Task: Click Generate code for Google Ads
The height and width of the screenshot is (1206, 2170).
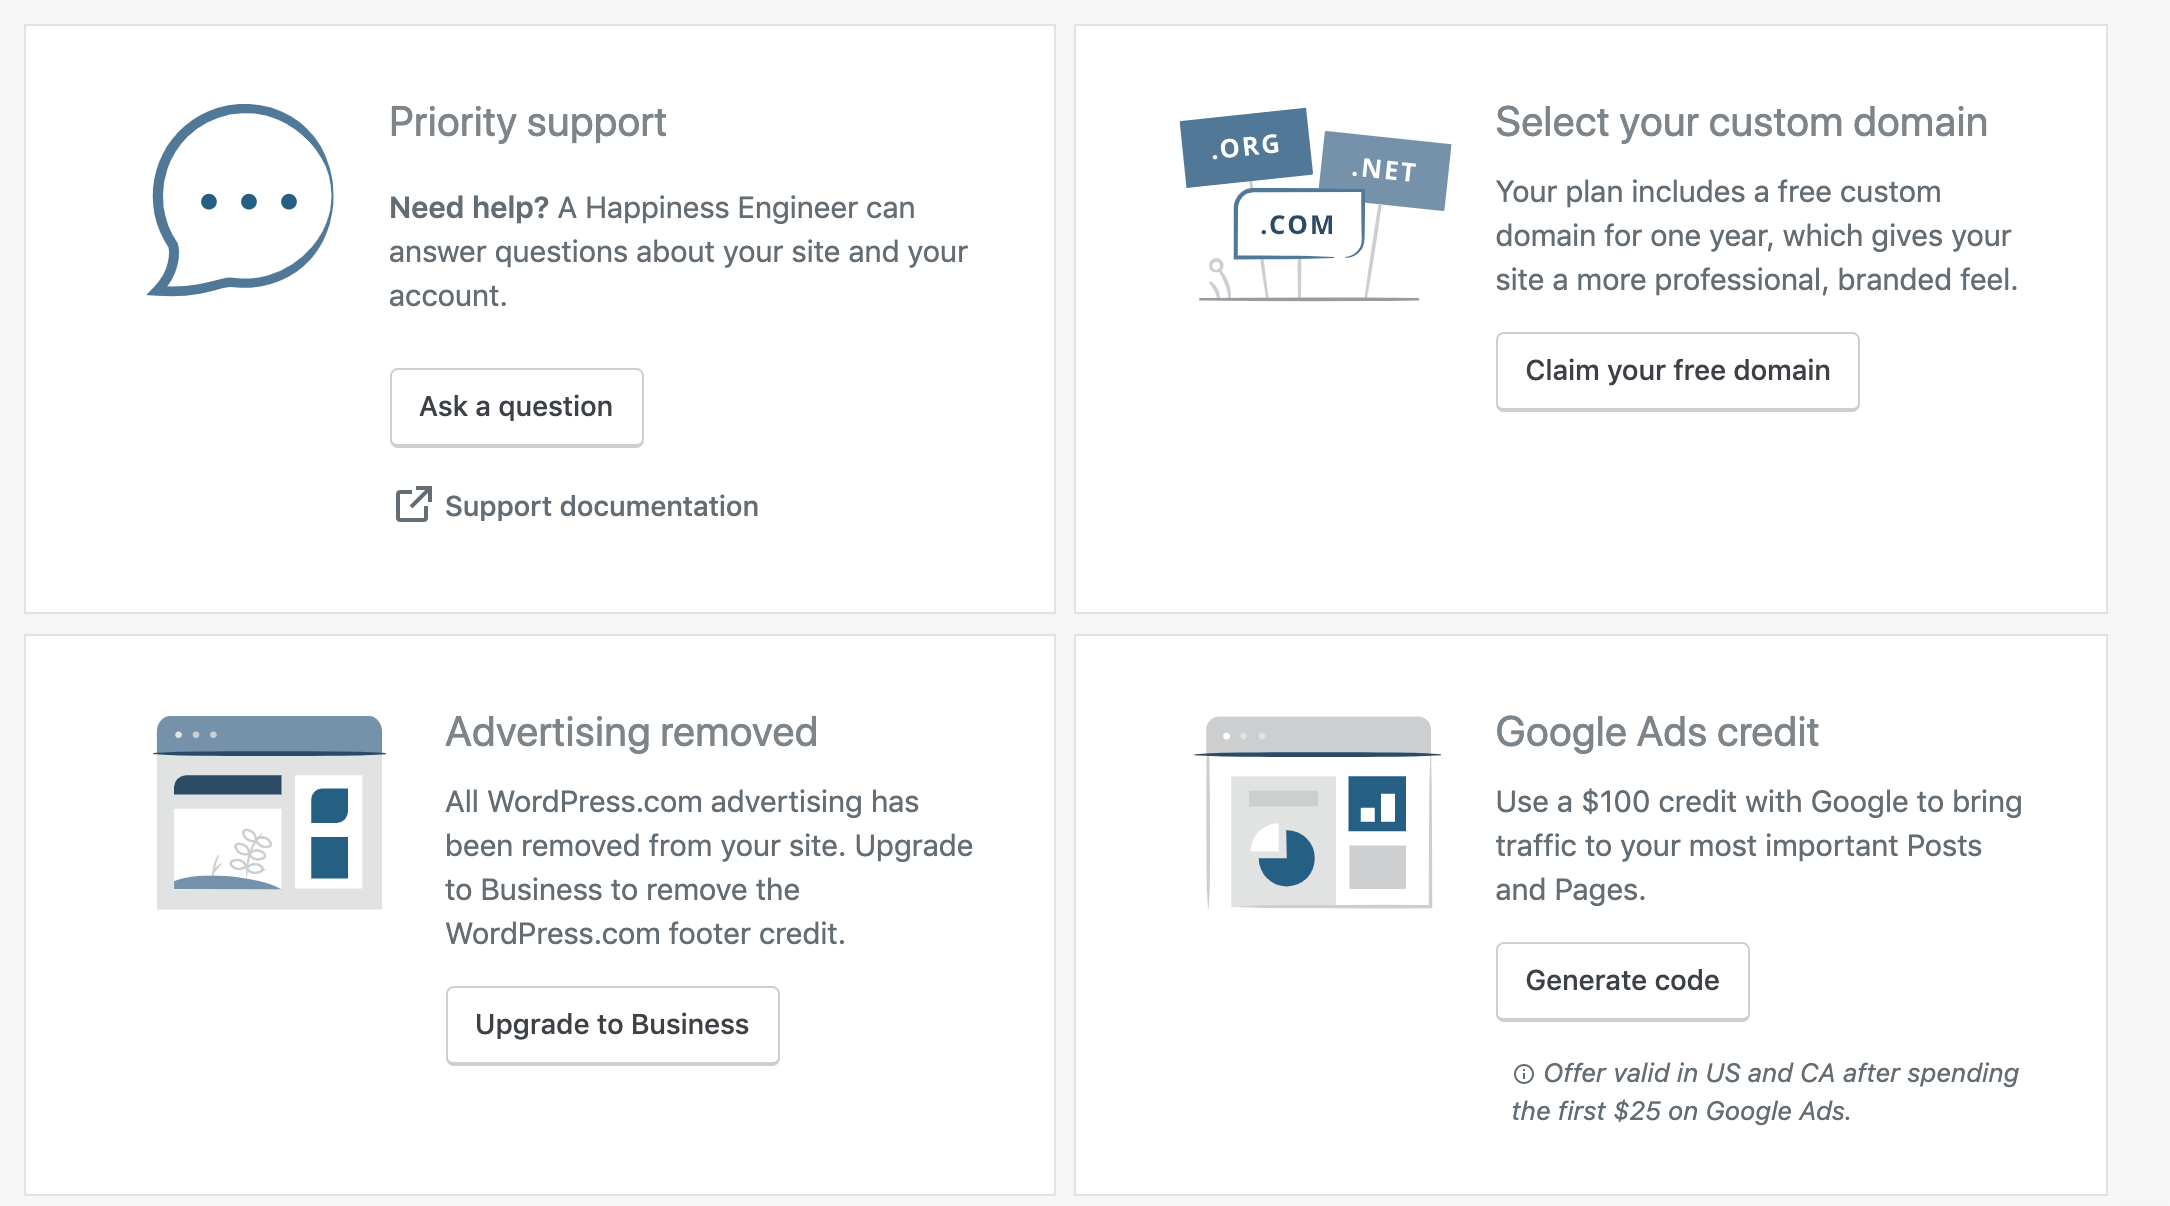Action: [x=1622, y=981]
